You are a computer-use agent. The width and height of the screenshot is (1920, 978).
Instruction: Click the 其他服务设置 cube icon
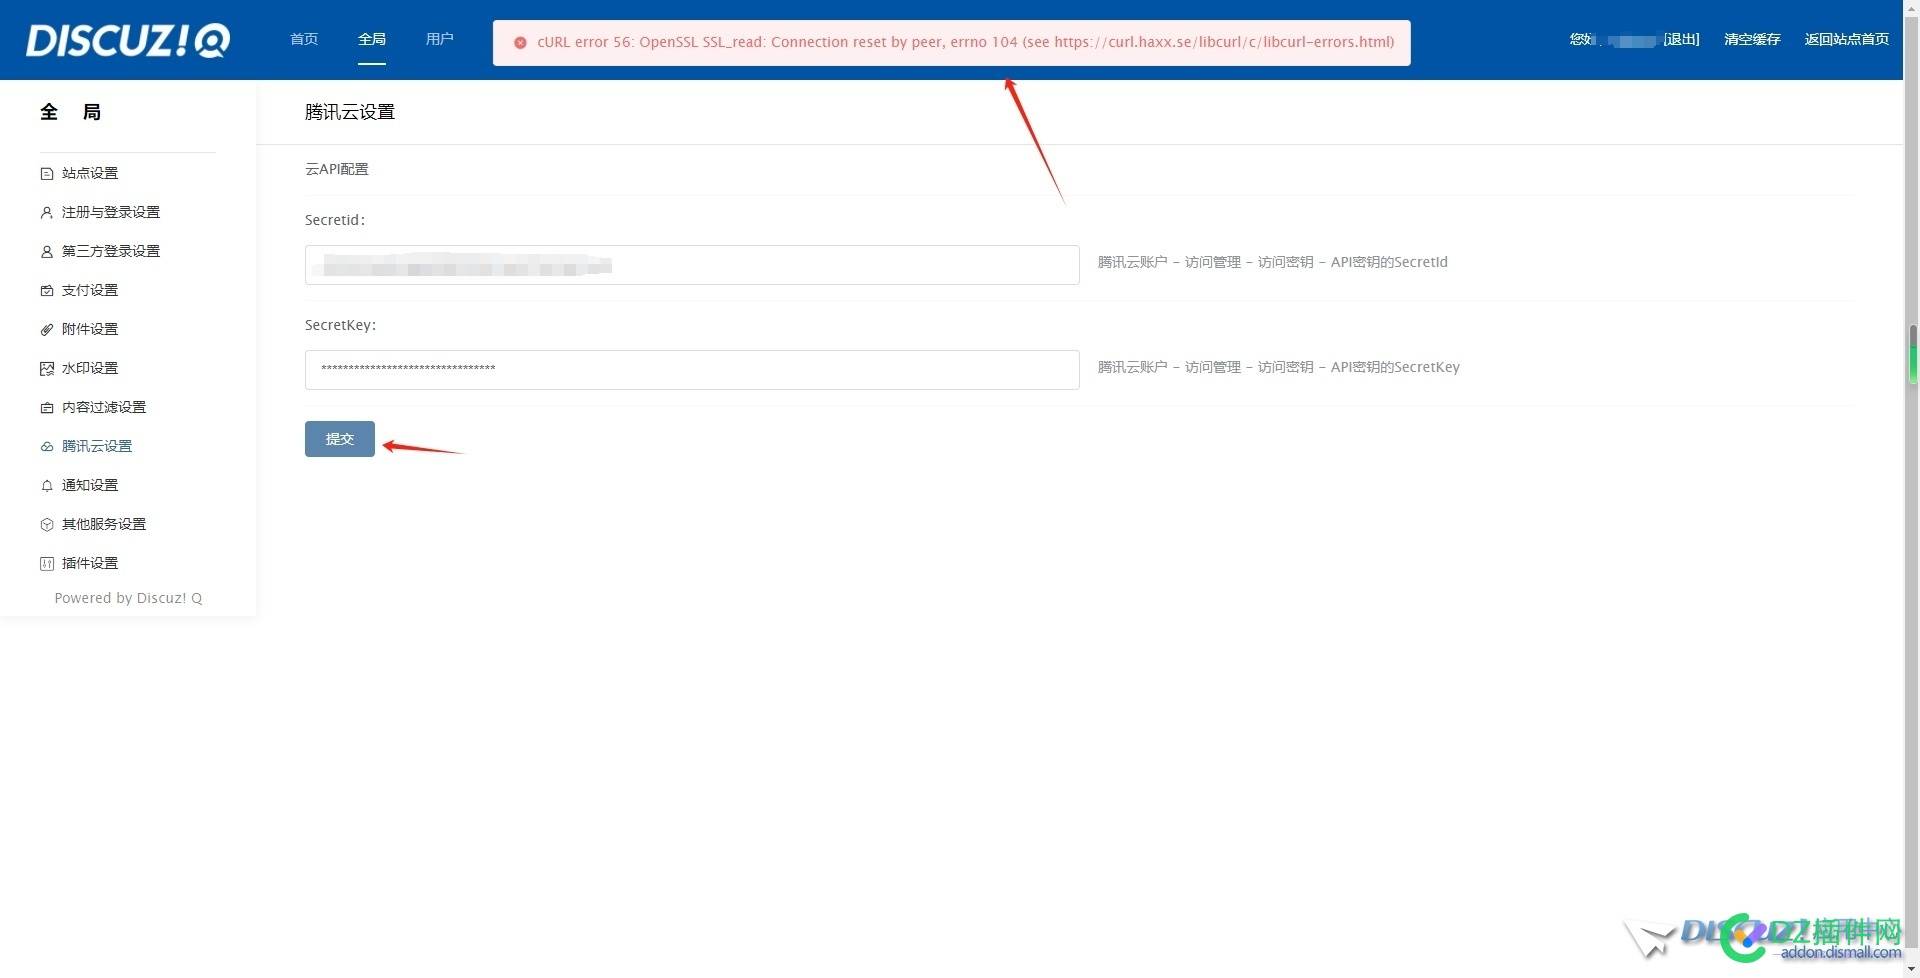point(47,525)
